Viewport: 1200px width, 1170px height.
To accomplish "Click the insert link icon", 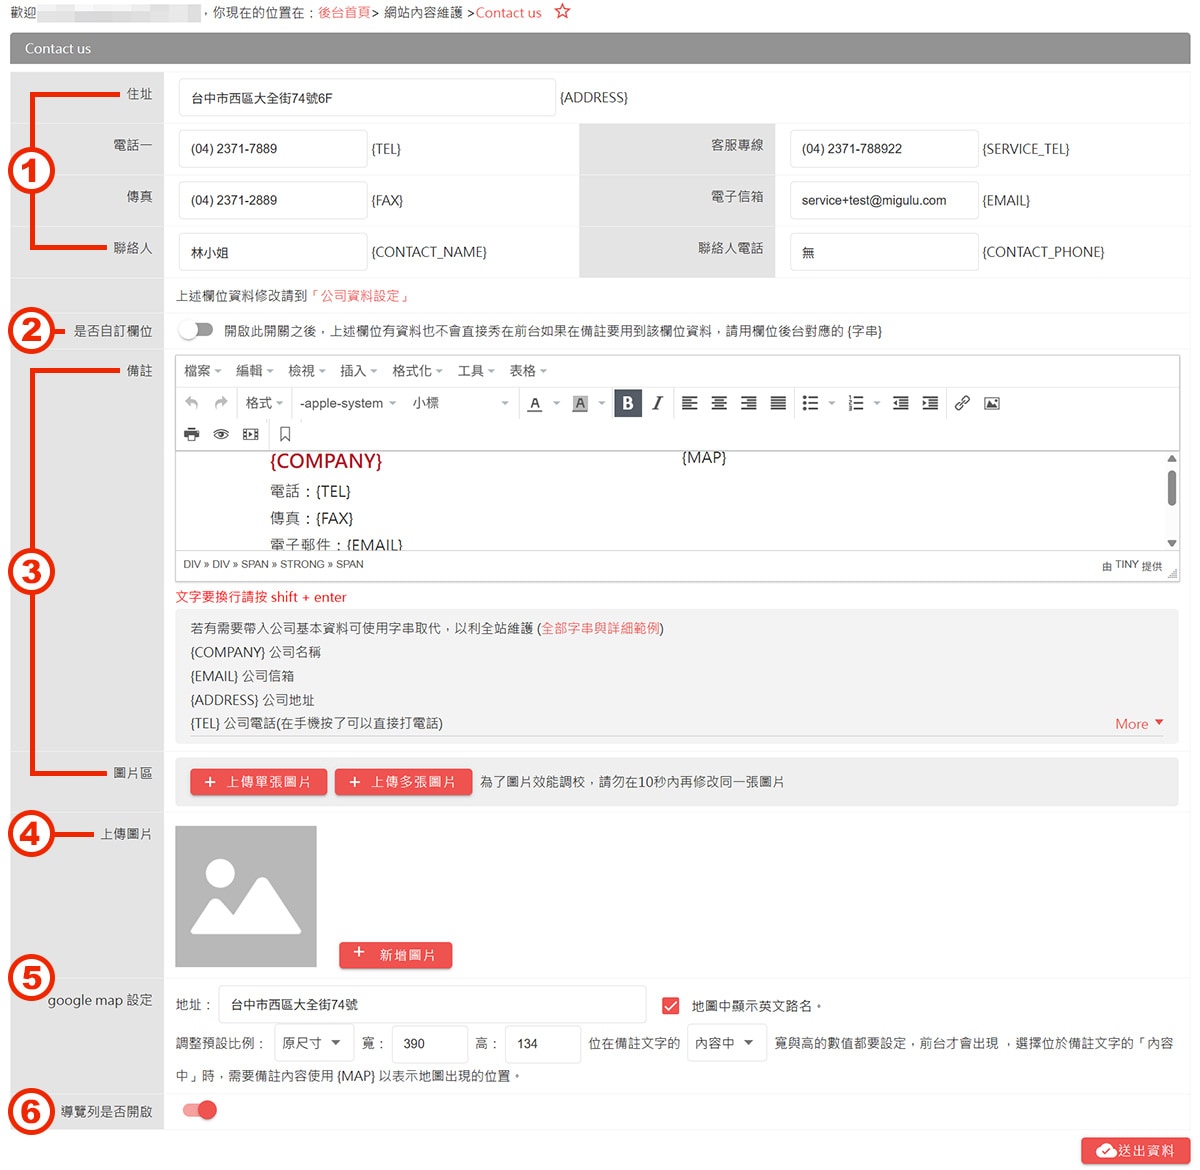I will pos(962,403).
